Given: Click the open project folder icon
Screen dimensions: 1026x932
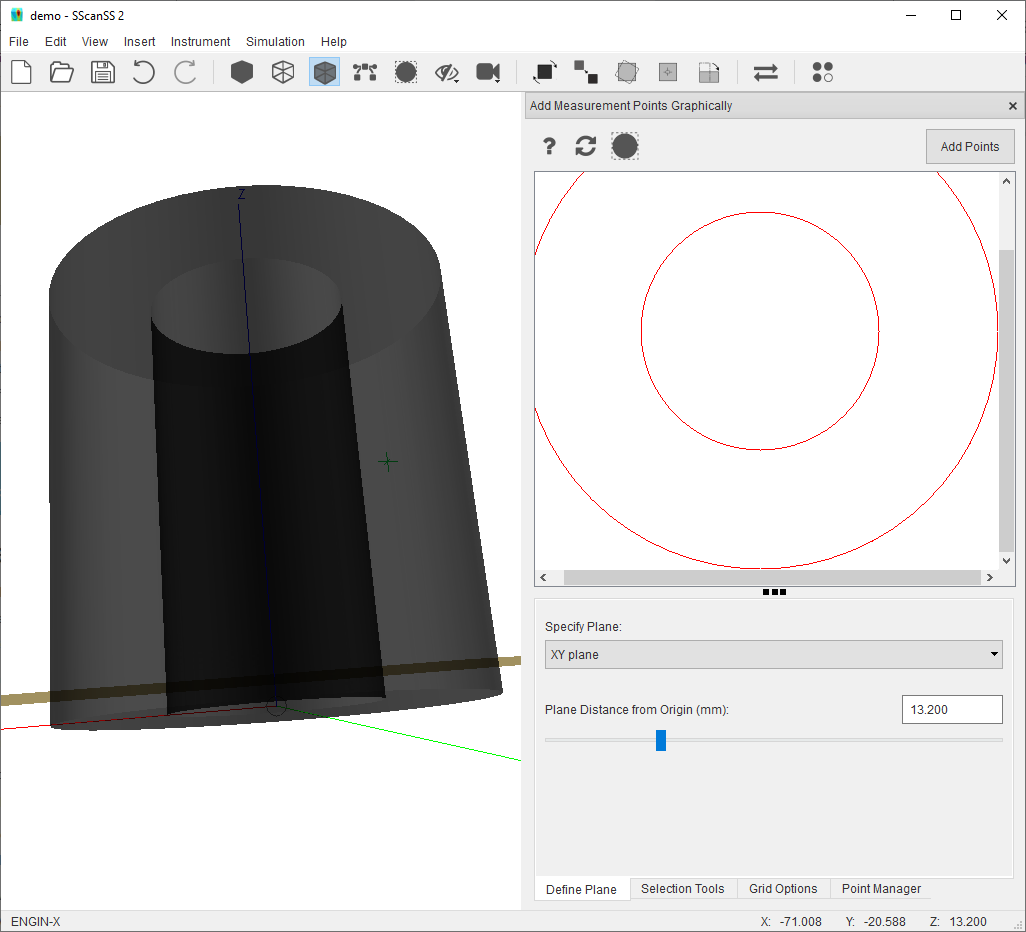Looking at the screenshot, I should tap(62, 72).
